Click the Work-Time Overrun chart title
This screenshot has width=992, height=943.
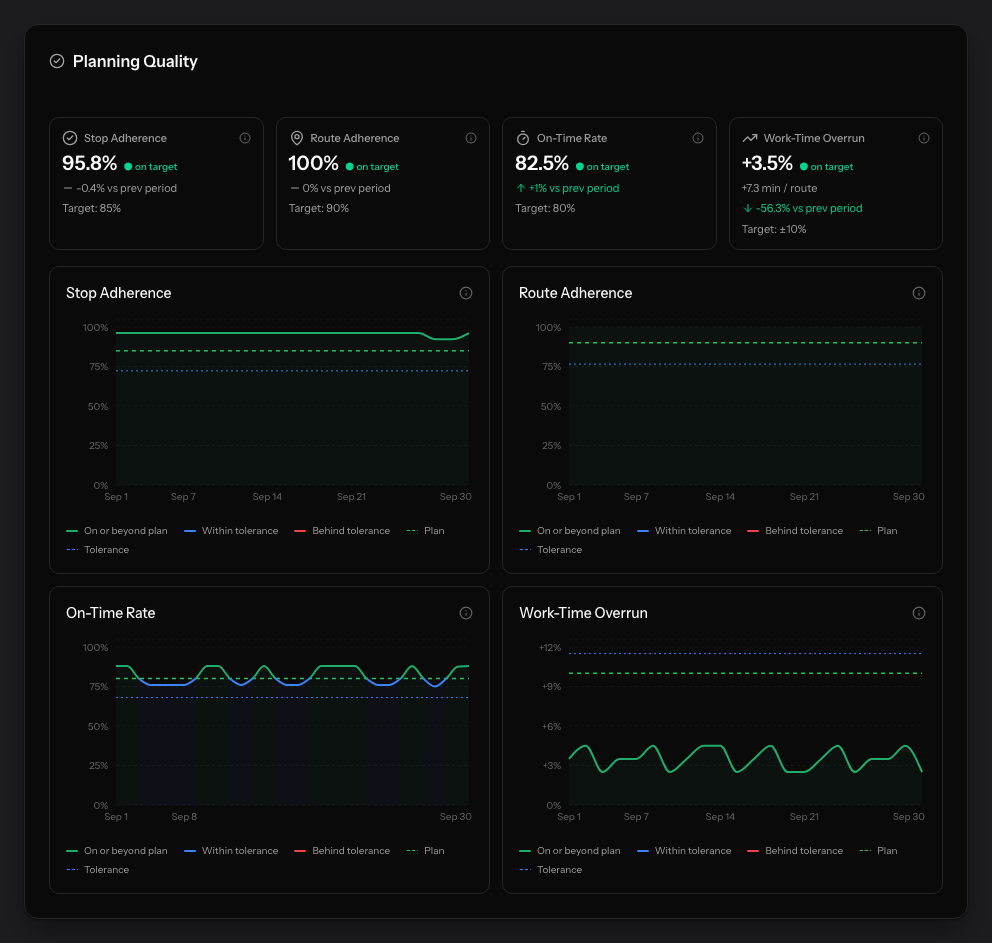pyautogui.click(x=583, y=613)
